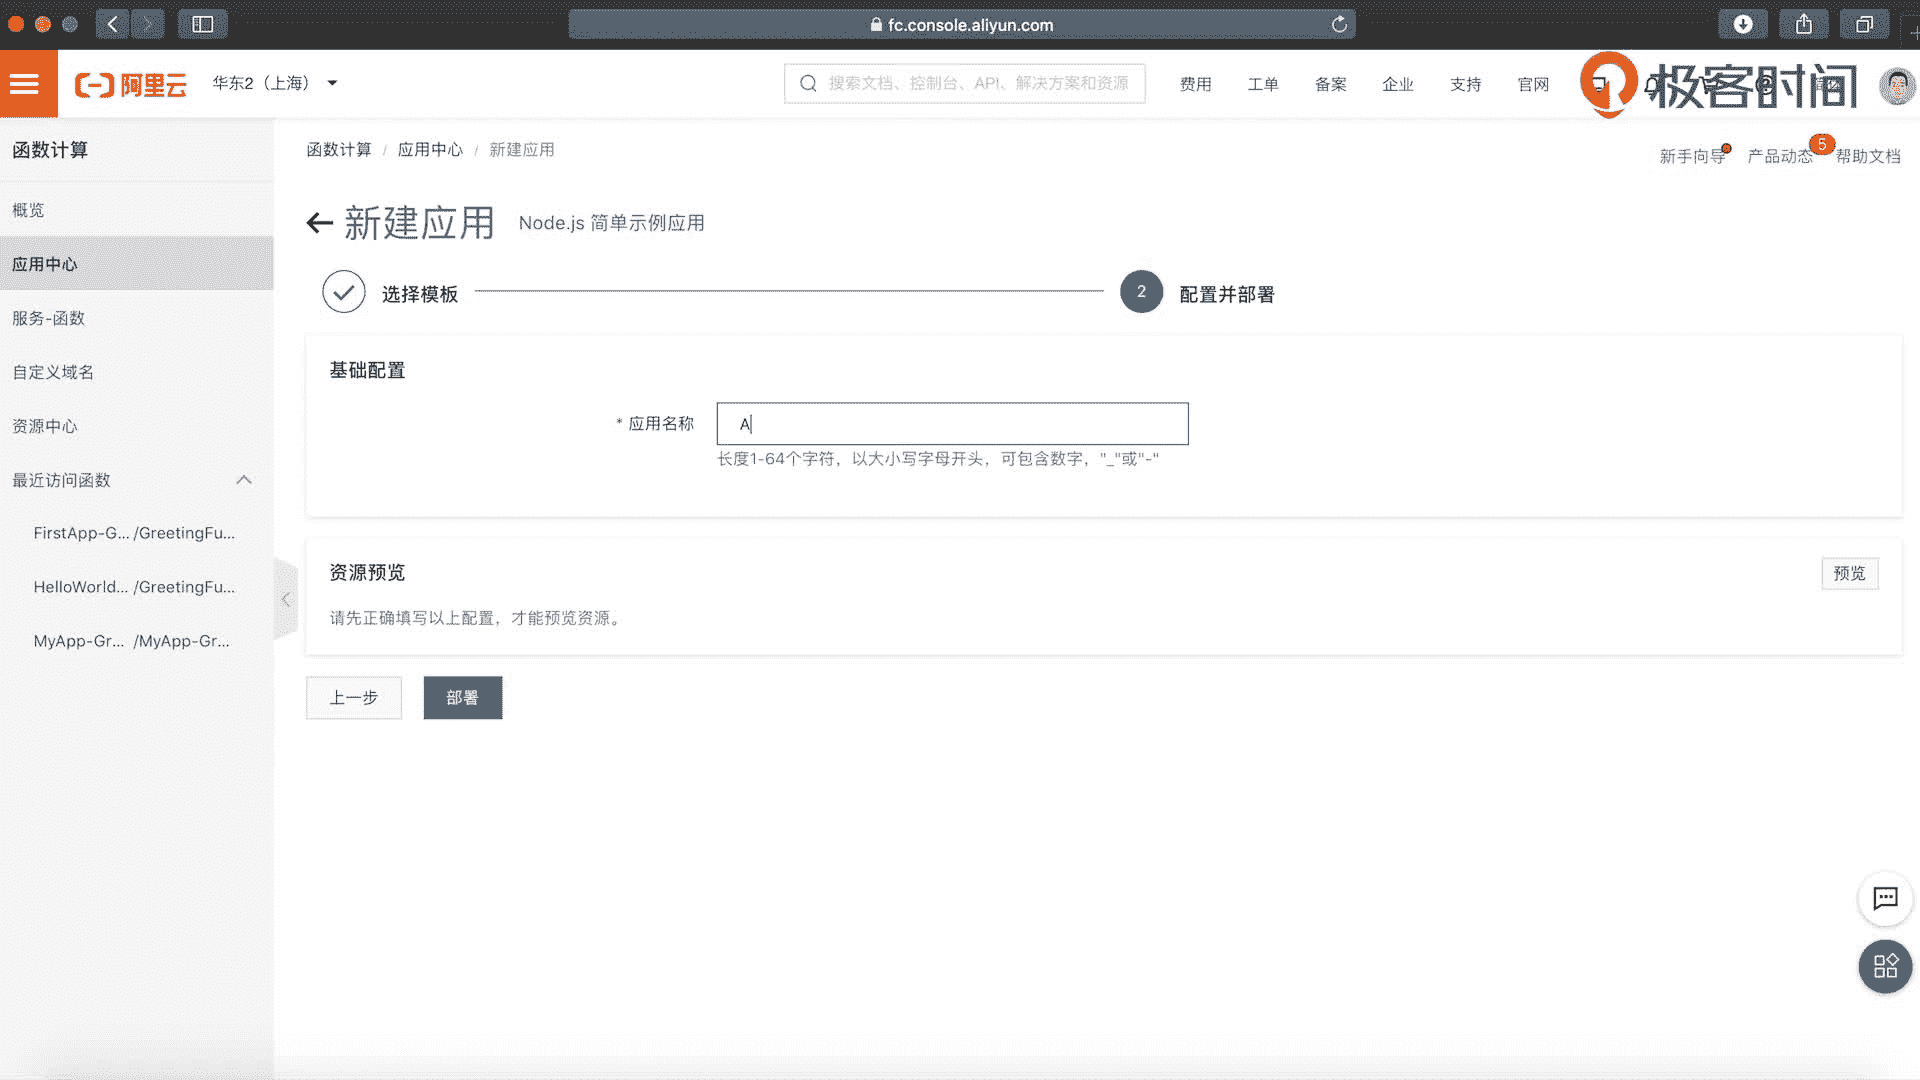
Task: Click the 应用名称 input field
Action: point(952,424)
